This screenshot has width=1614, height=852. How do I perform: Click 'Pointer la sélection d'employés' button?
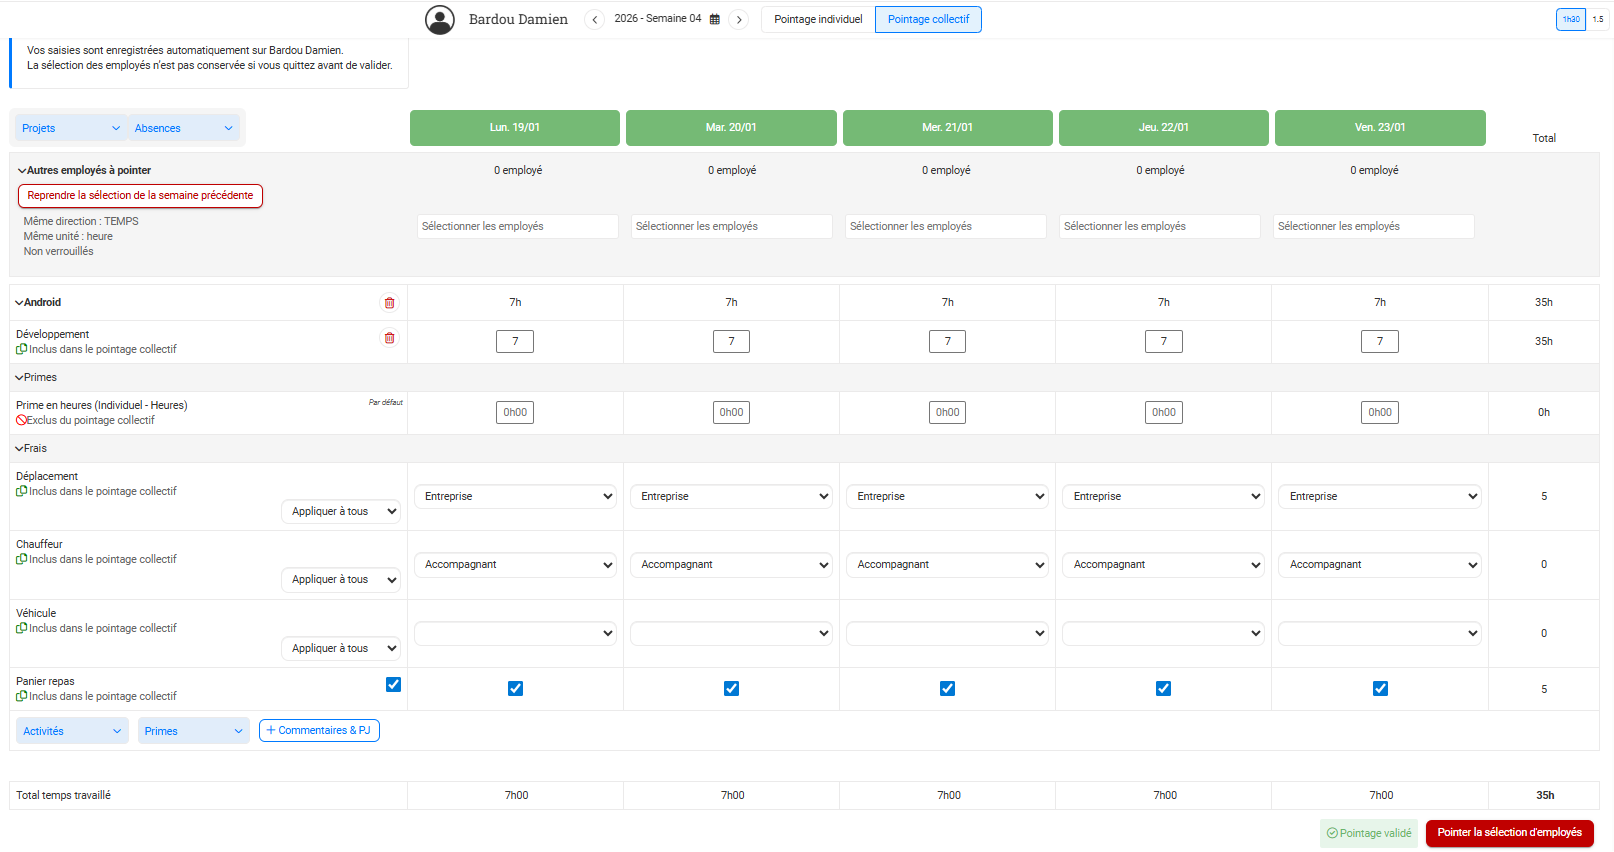pyautogui.click(x=1510, y=833)
